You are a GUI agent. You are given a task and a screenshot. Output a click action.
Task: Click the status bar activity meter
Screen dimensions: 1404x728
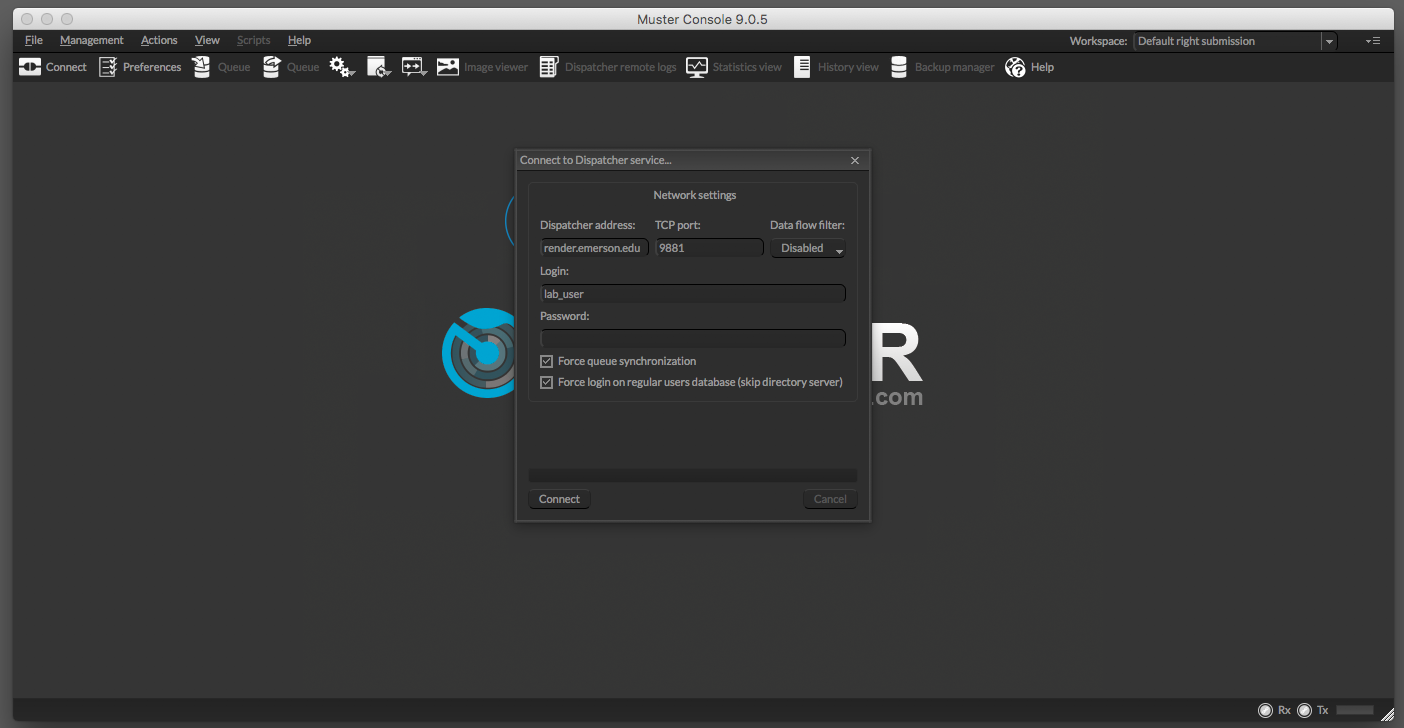pos(1355,710)
